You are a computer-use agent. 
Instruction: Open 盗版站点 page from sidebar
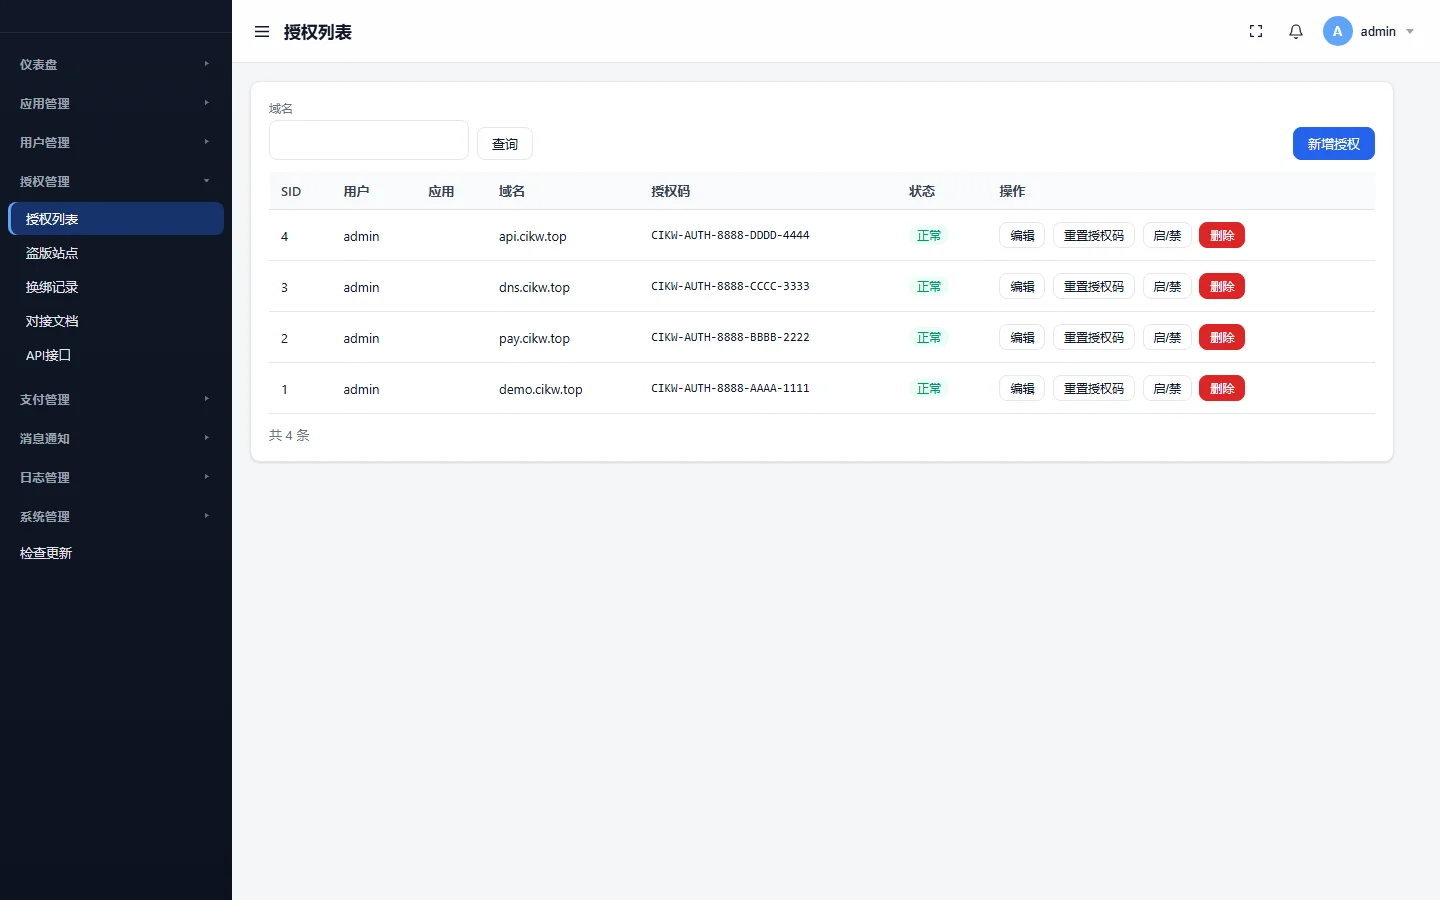point(116,253)
